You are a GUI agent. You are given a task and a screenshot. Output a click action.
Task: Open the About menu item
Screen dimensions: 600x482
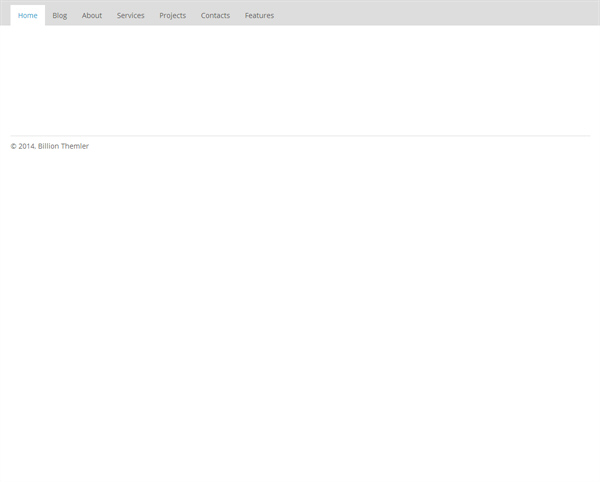point(92,15)
